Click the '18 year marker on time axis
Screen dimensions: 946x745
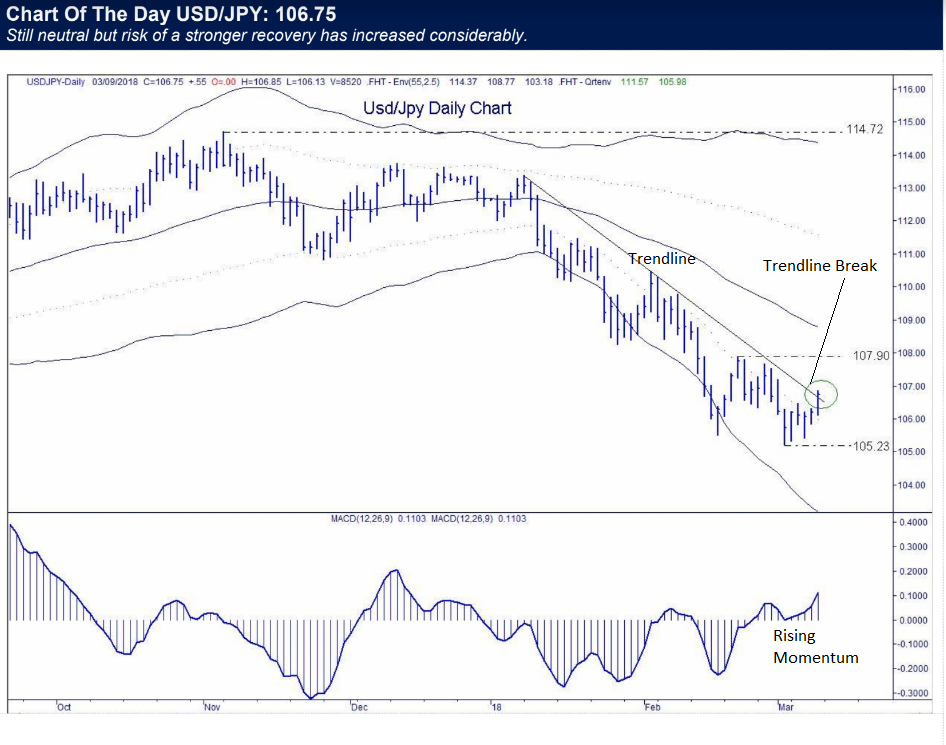click(496, 707)
